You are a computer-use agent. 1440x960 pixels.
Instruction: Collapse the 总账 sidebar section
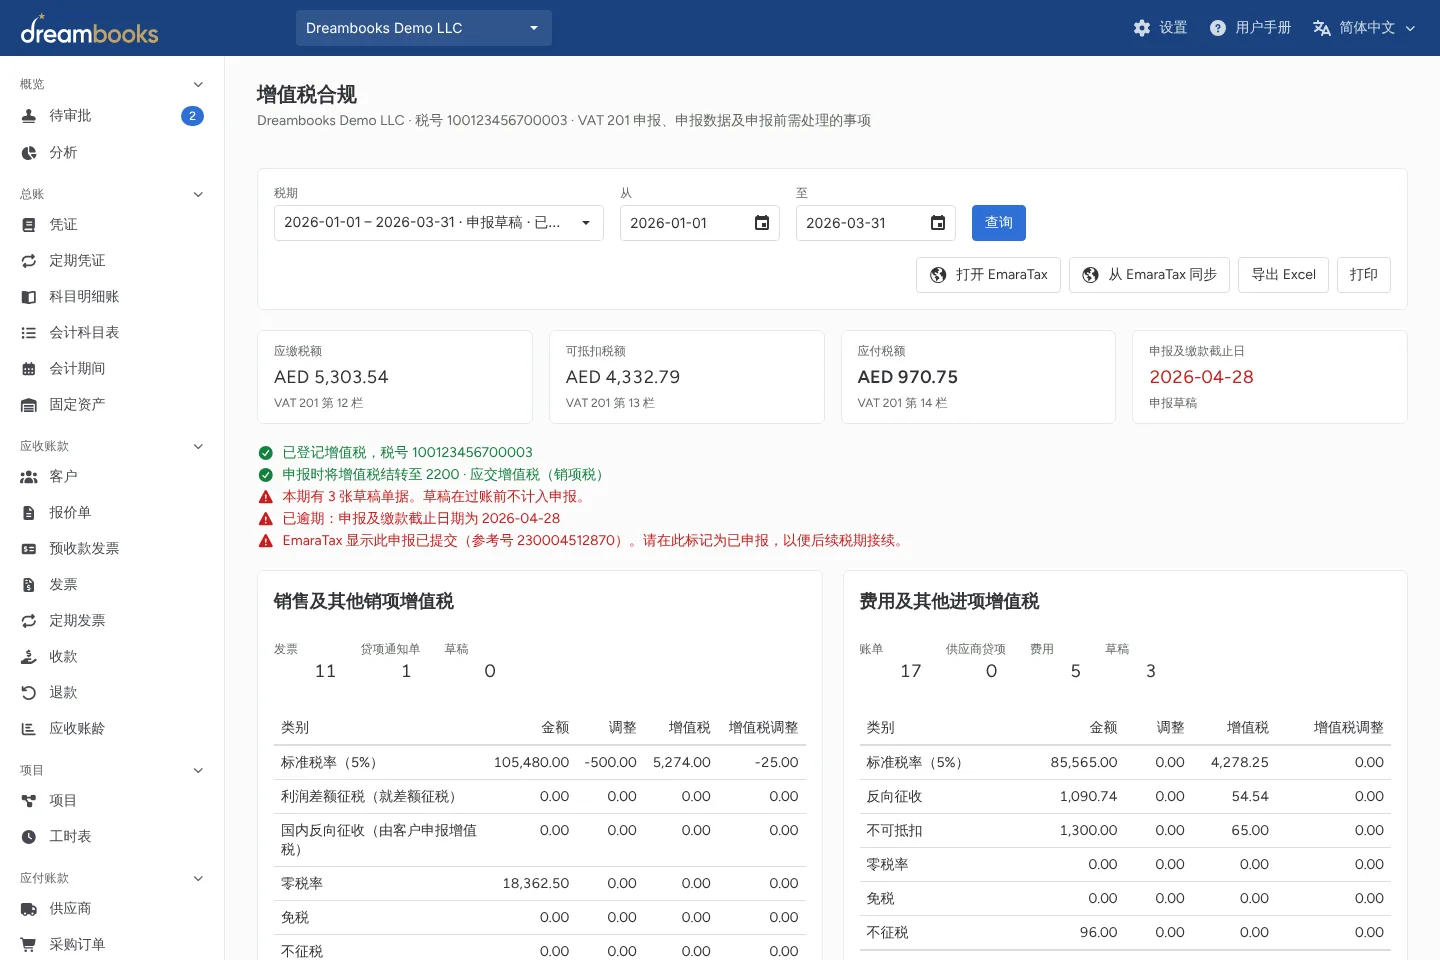click(198, 194)
